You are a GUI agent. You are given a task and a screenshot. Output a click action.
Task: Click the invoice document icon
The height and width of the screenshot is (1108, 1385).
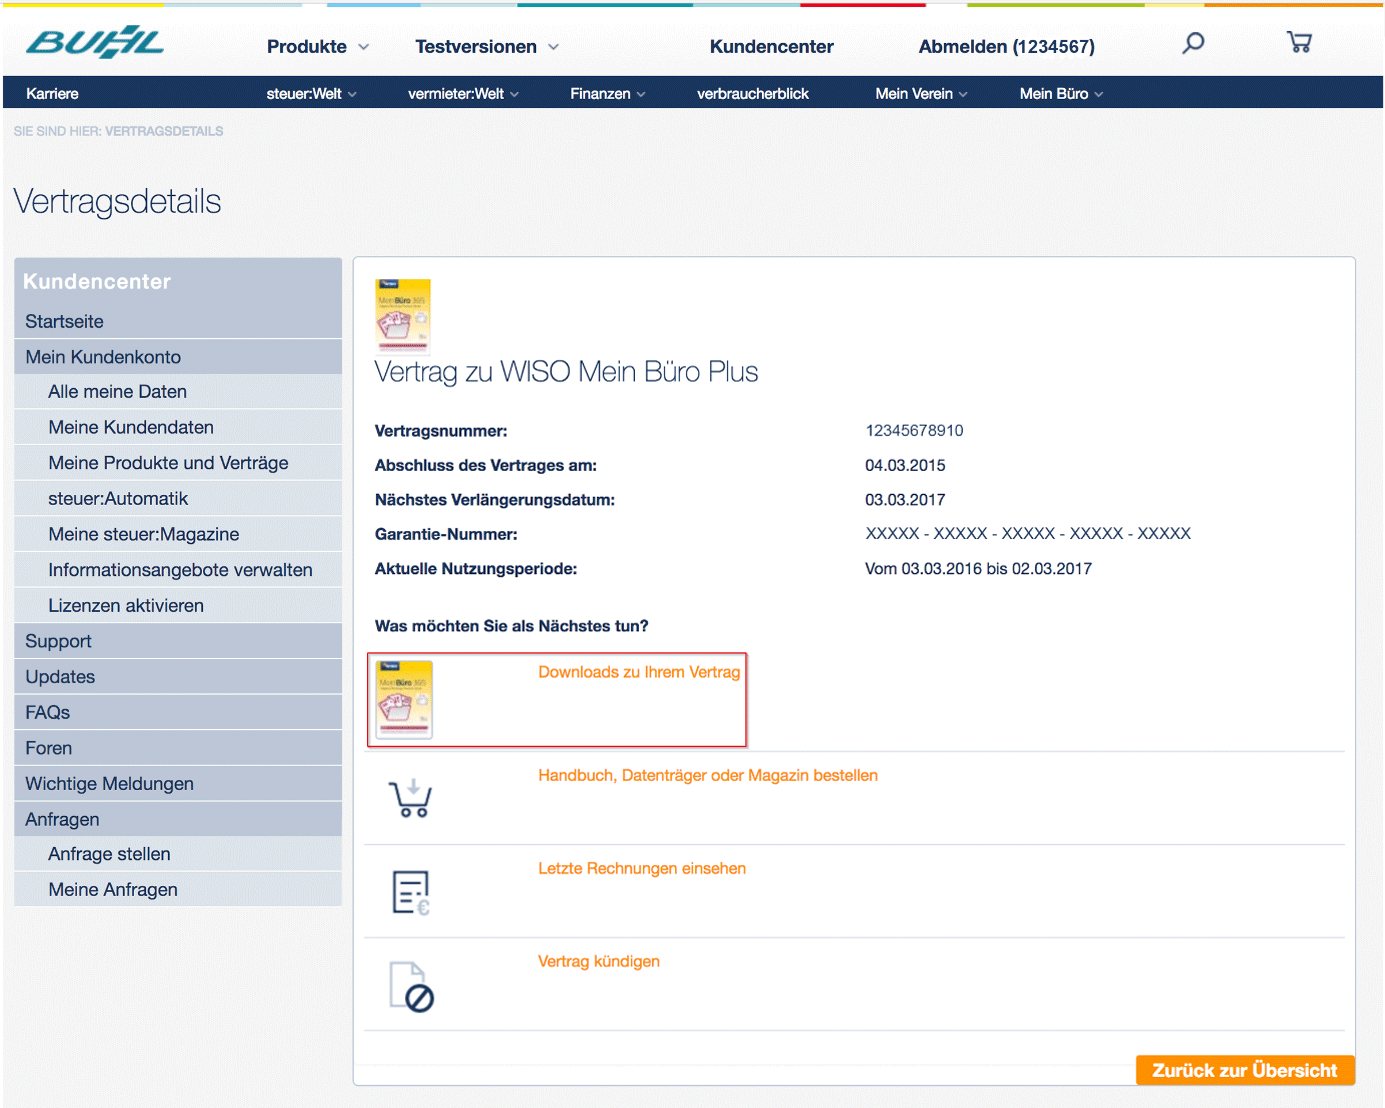410,892
